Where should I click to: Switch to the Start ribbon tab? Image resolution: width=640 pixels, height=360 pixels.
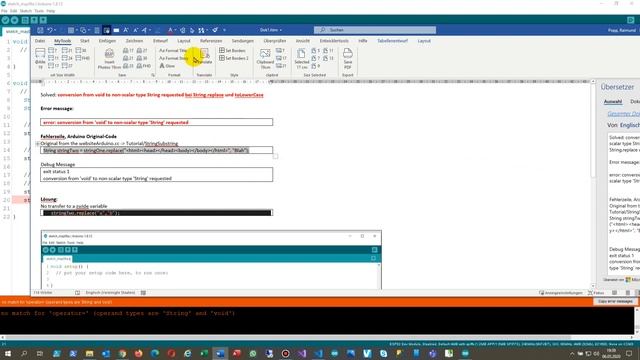point(84,41)
